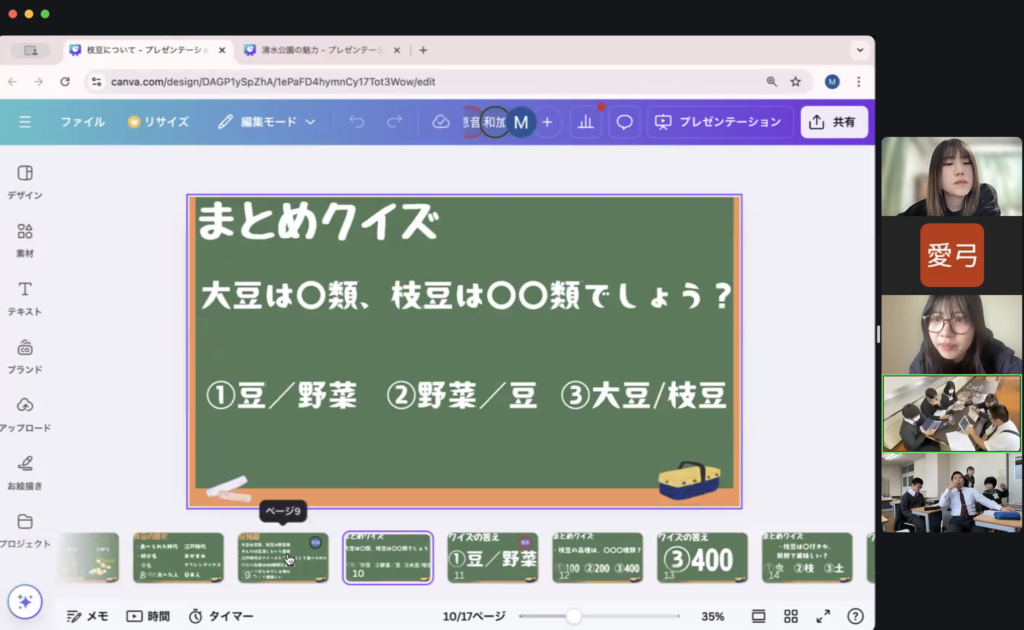Open the 素材 elements panel
This screenshot has height=630, width=1024.
point(25,240)
